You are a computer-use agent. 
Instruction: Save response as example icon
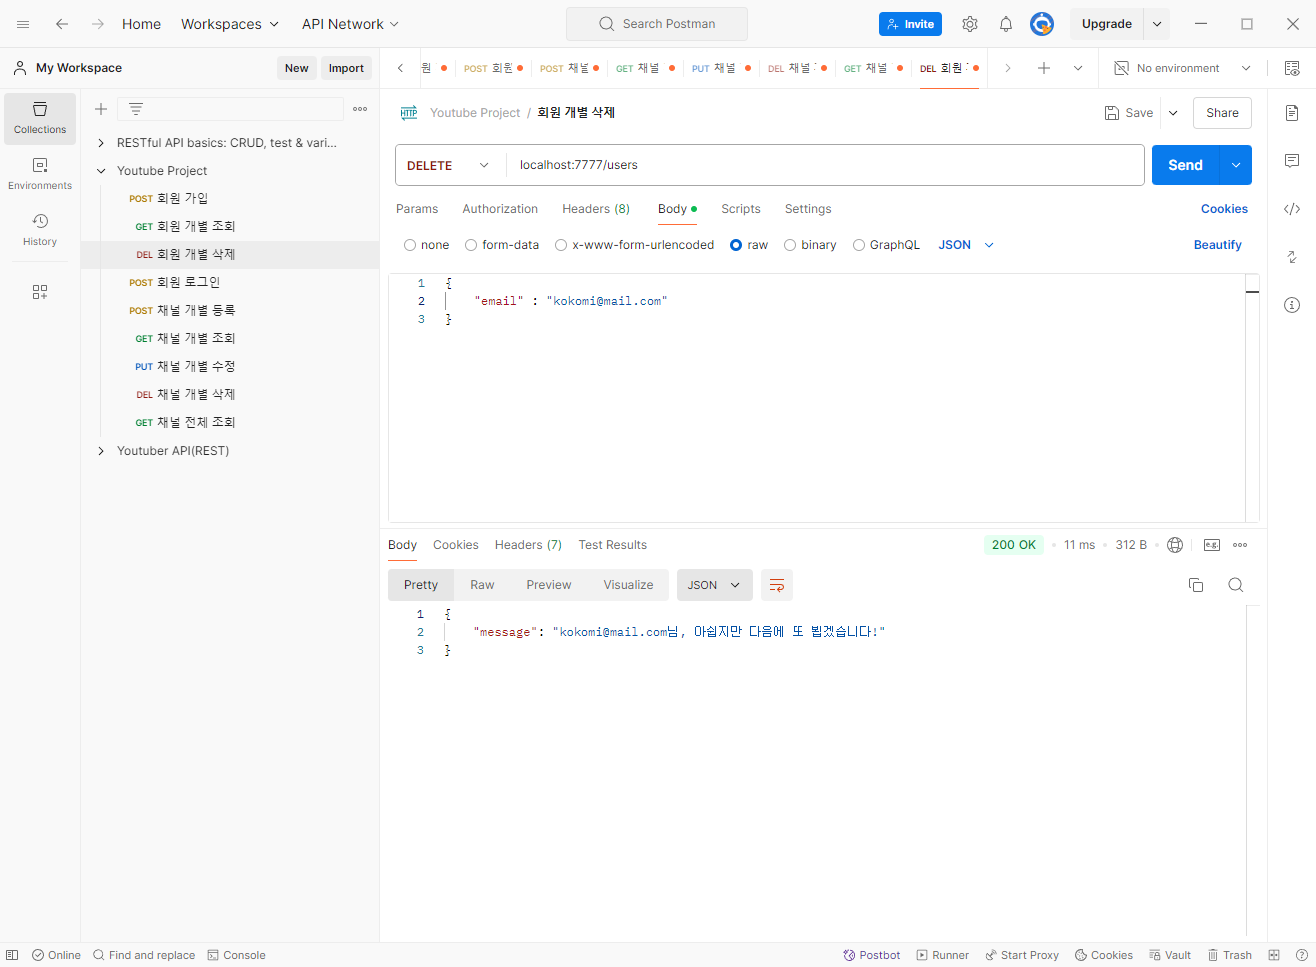coord(1212,545)
